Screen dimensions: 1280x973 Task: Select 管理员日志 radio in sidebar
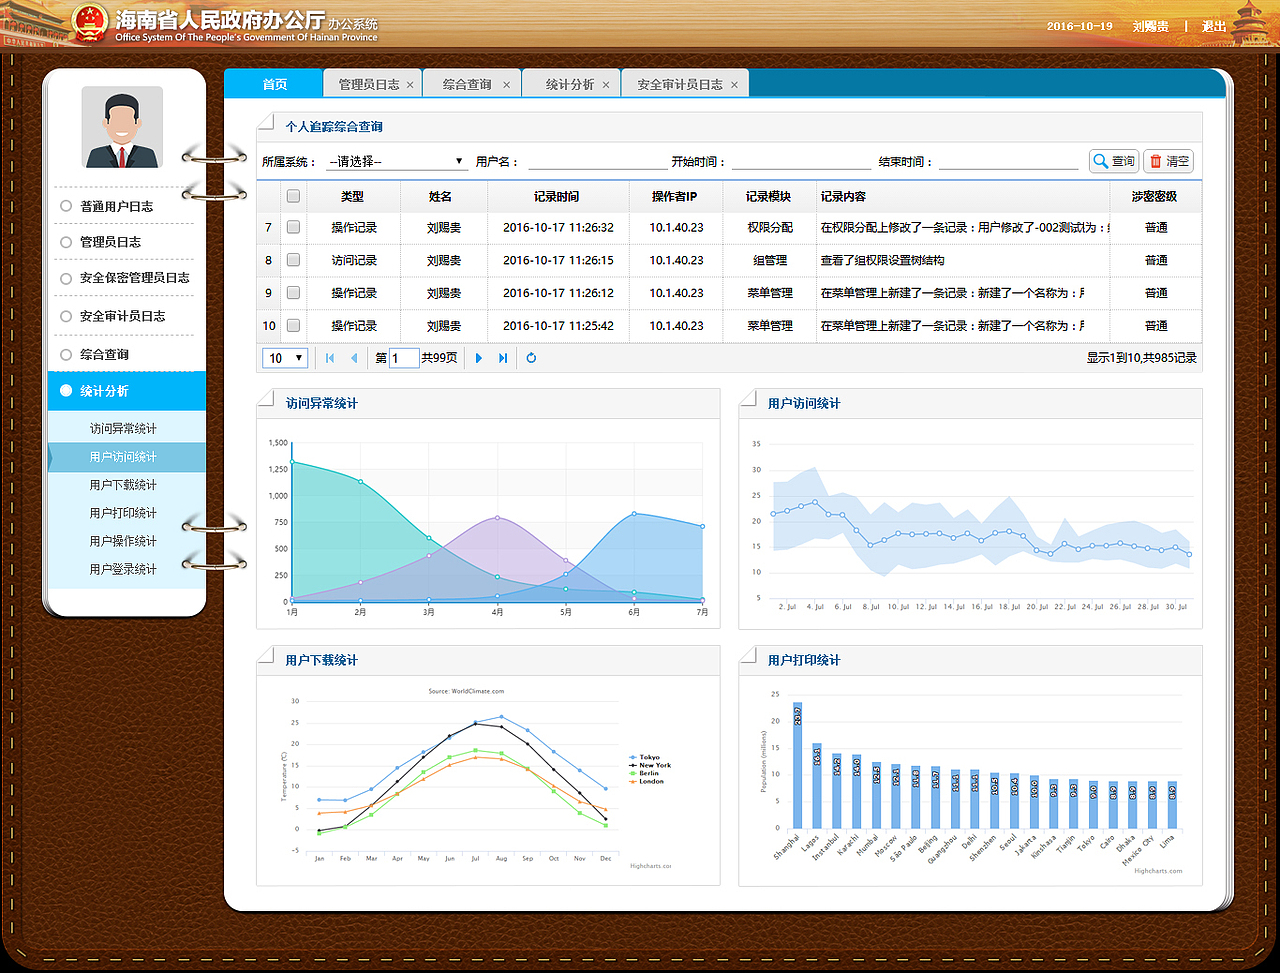coord(66,242)
